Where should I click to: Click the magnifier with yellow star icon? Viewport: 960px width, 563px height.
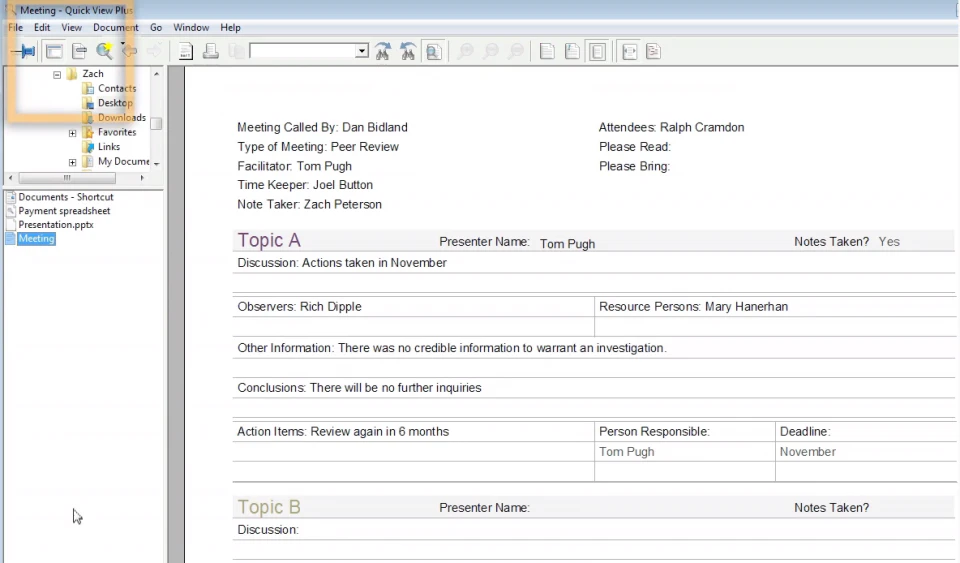104,51
